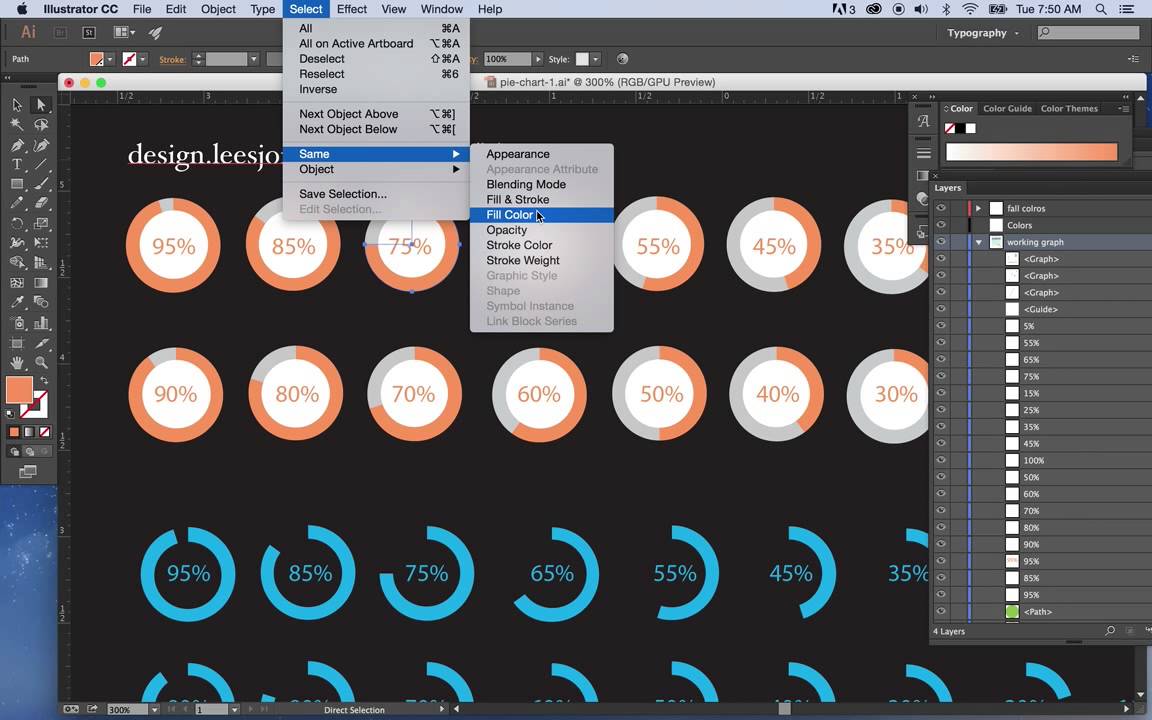The width and height of the screenshot is (1152, 720).
Task: Hide the Colors layer
Action: point(940,225)
